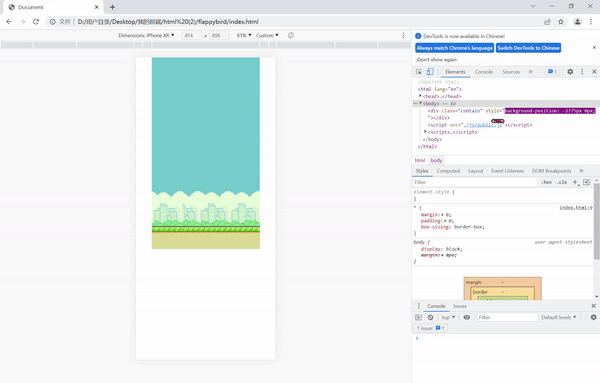Screen dimensions: 600x383
Task: Show the console sidebar
Action: click(x=419, y=317)
